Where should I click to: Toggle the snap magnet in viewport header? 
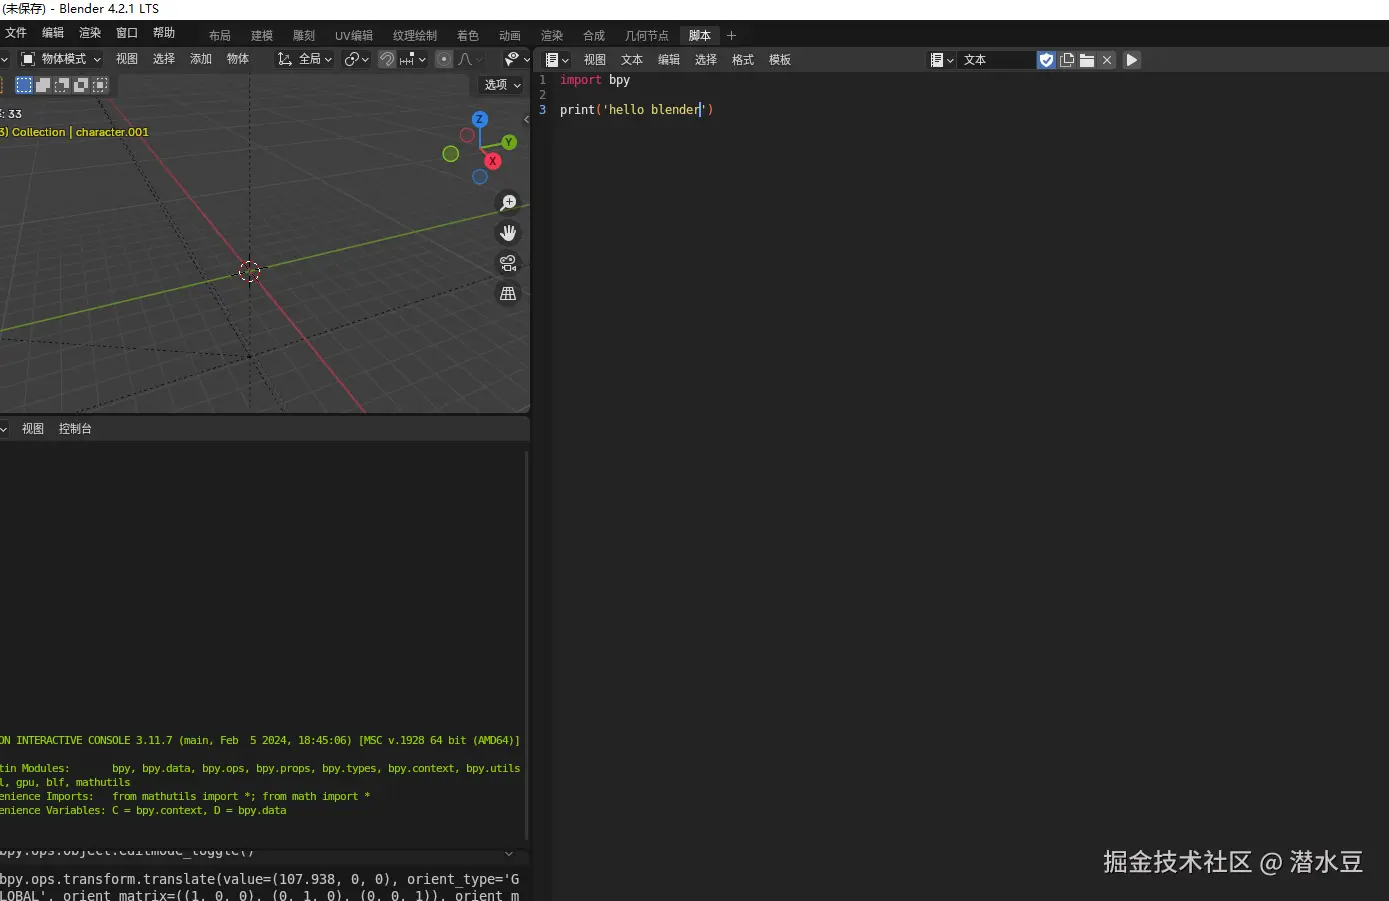387,59
